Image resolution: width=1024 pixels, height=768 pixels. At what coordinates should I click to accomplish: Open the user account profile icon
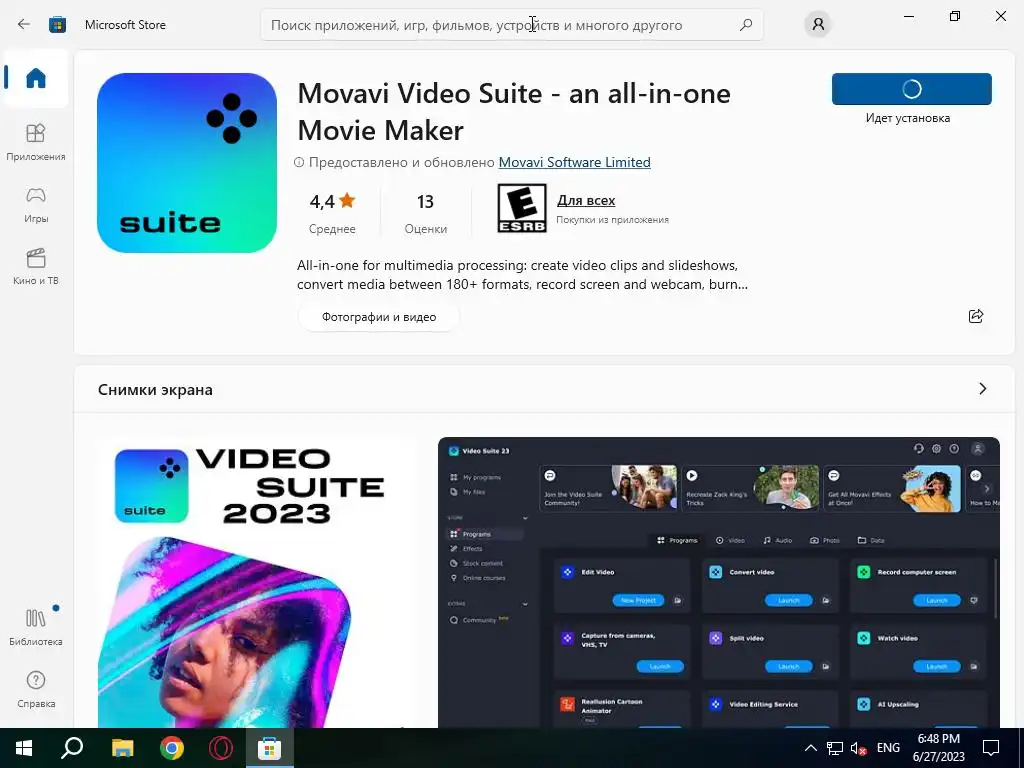pyautogui.click(x=818, y=25)
